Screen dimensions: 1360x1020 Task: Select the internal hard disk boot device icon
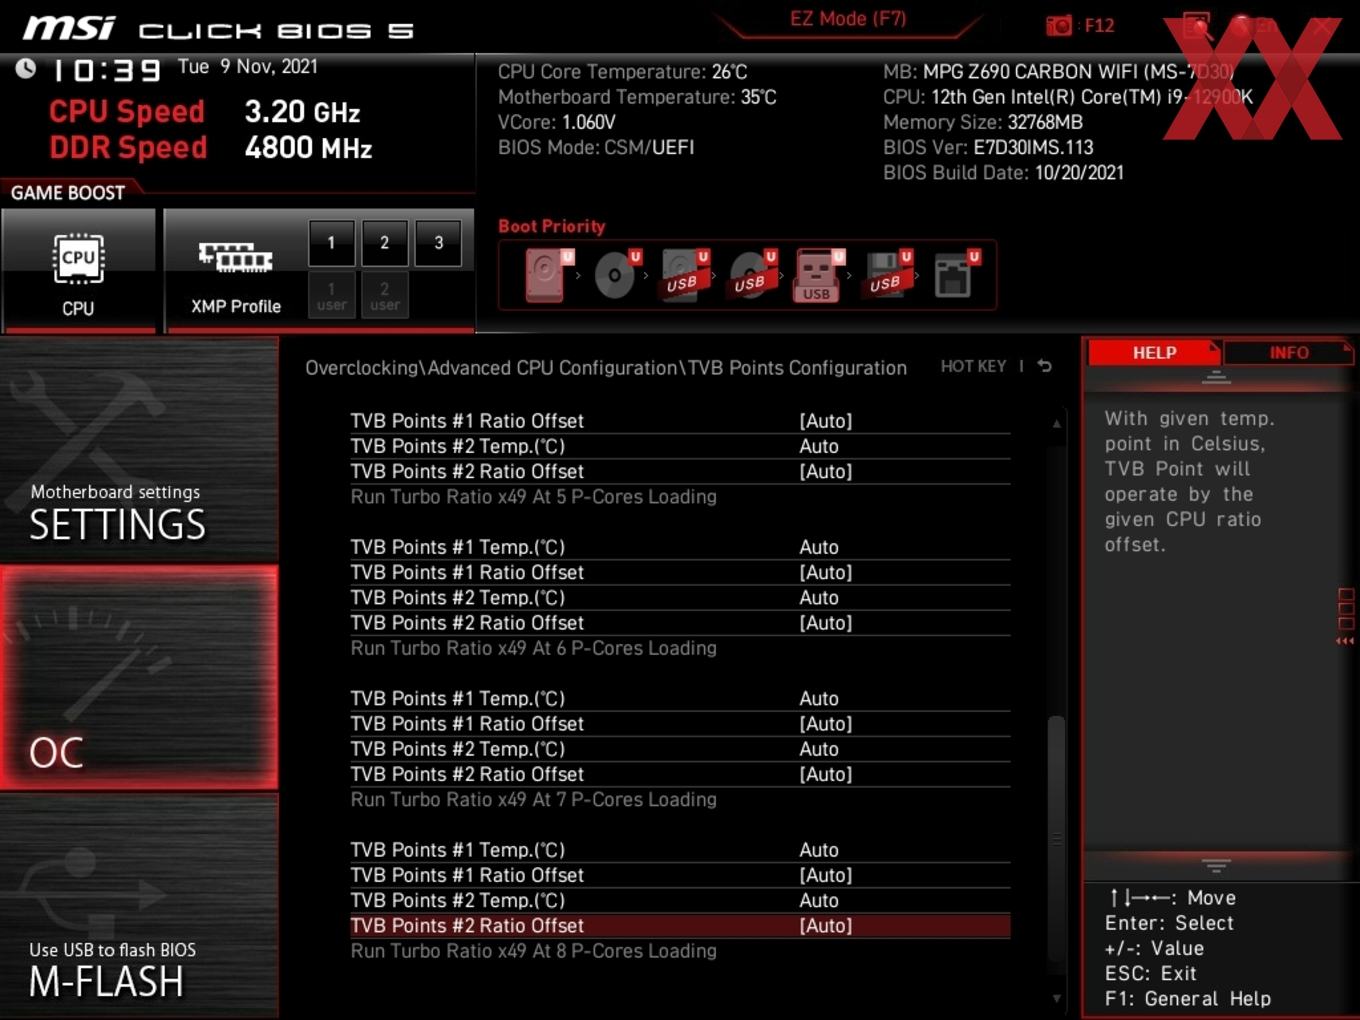pos(548,274)
